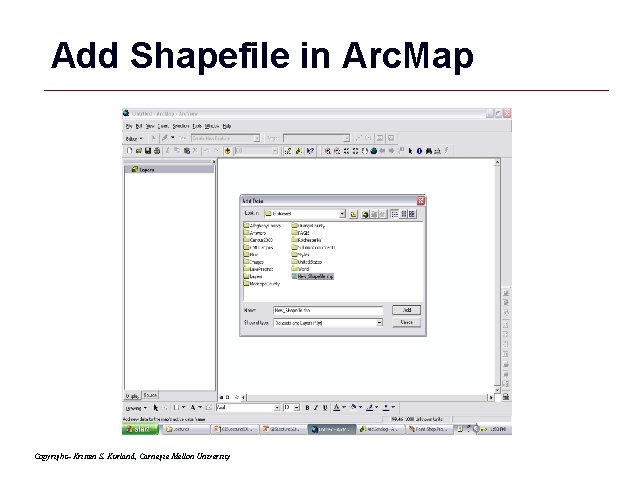This screenshot has width=640, height=480.
Task: Select the New_Shapefile.shp file
Action: [313, 276]
